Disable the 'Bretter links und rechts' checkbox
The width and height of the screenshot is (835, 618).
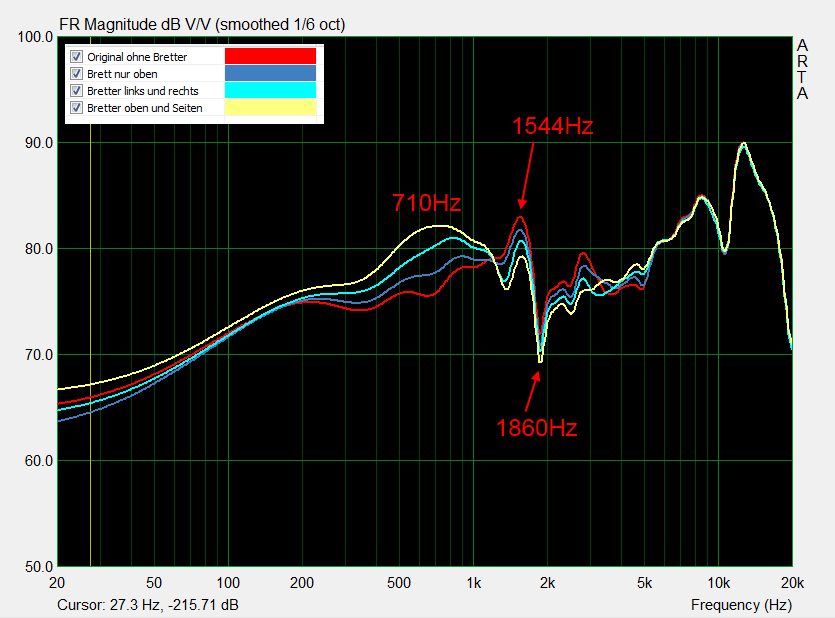pos(77,91)
